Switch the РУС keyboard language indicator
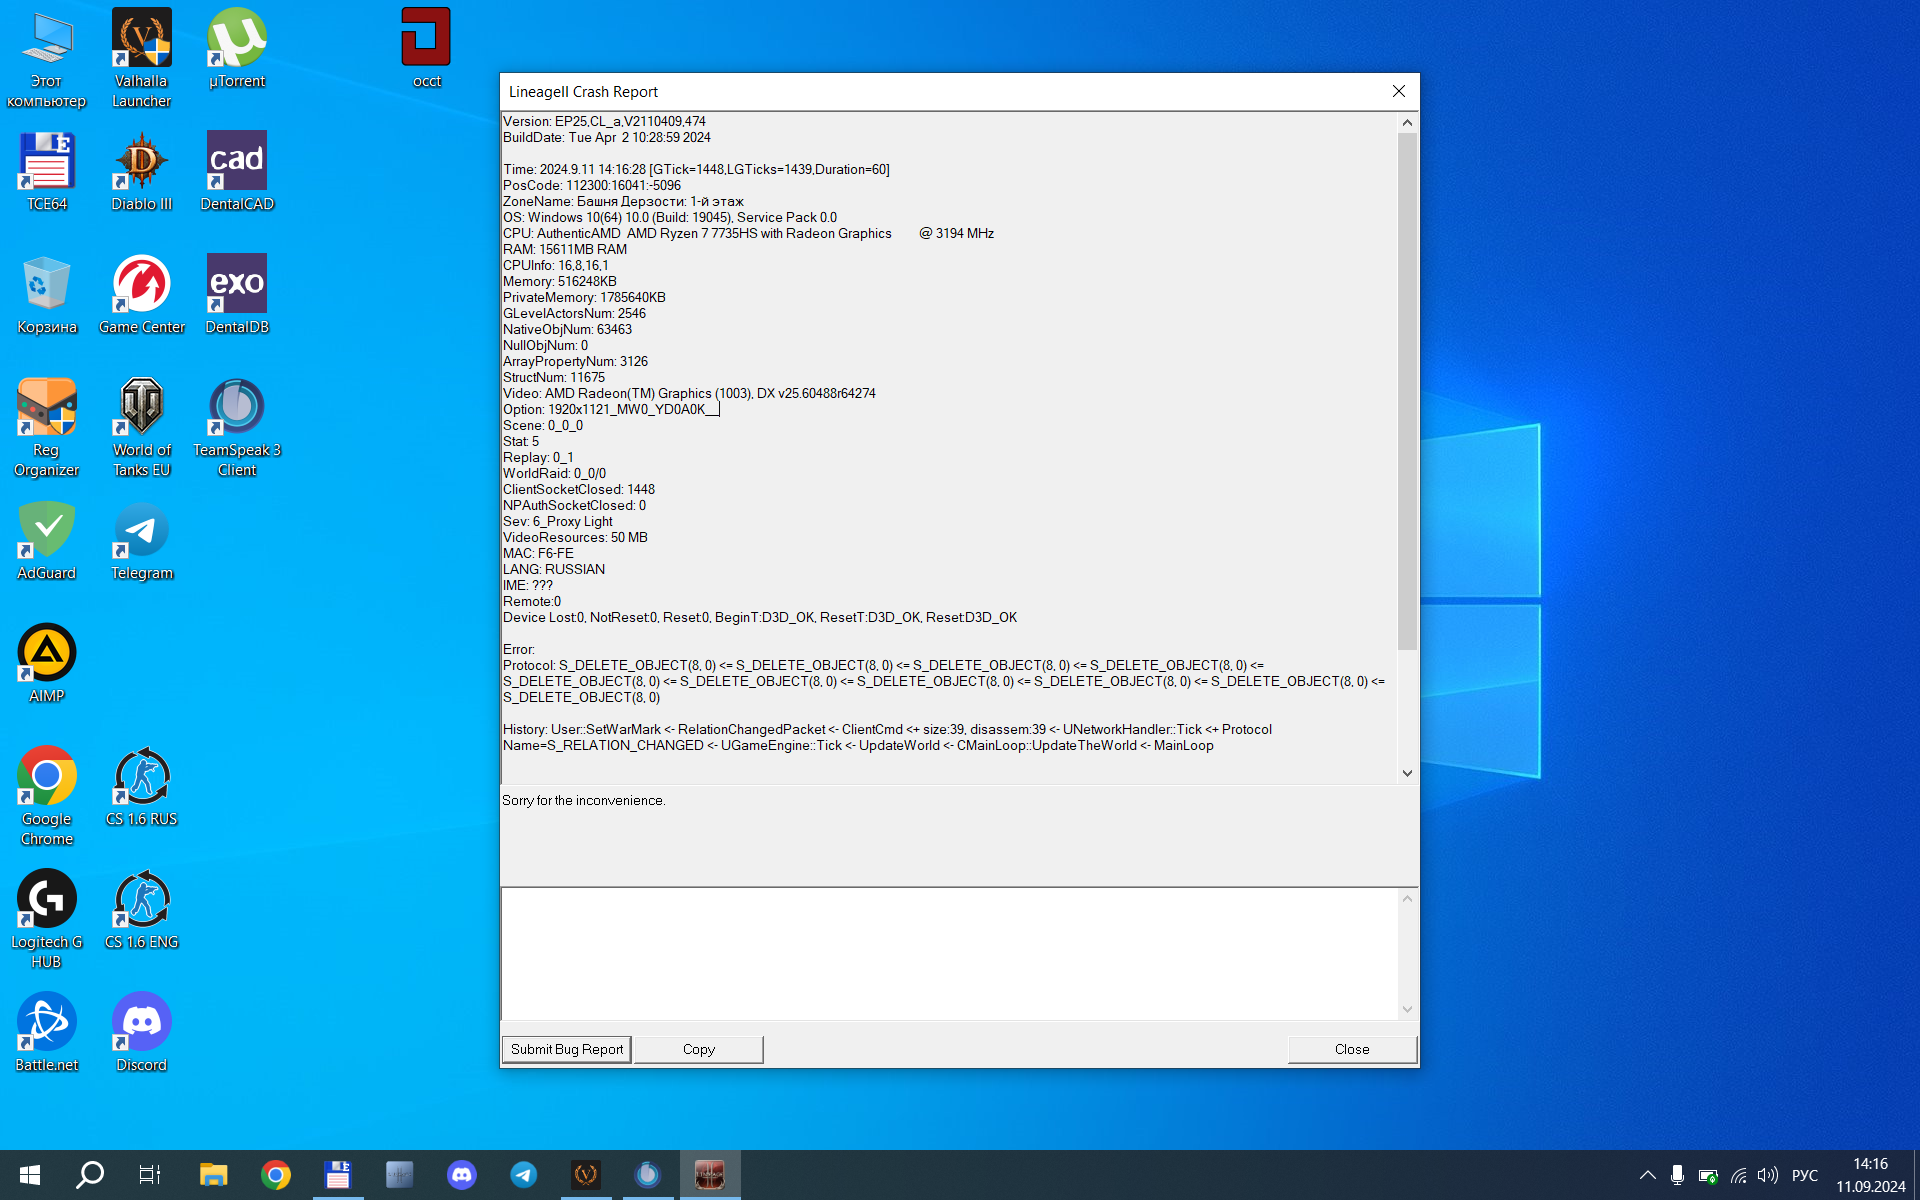This screenshot has width=1920, height=1200. pos(1804,1175)
